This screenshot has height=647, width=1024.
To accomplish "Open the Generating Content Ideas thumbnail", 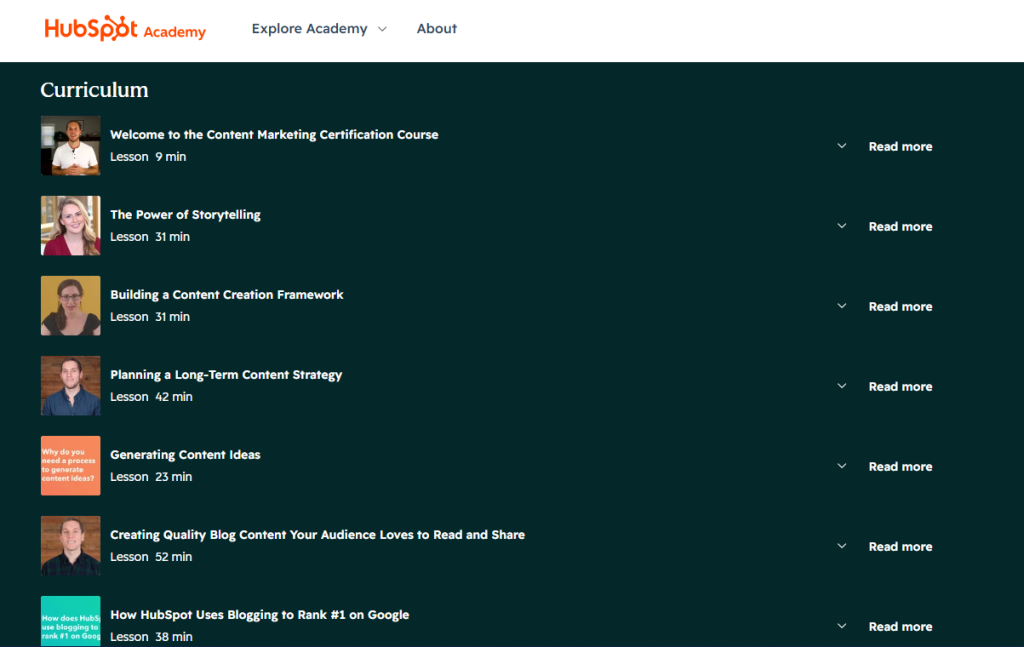I will coord(71,466).
